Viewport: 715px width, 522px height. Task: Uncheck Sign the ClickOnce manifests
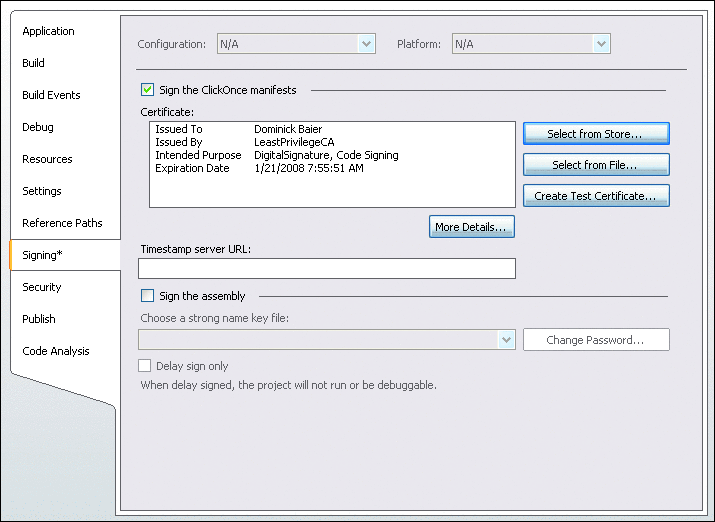(147, 90)
